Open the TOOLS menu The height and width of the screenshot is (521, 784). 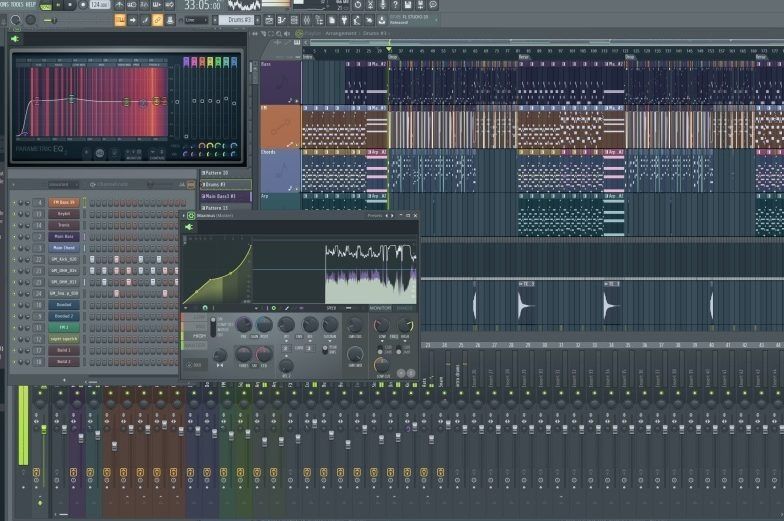tap(17, 4)
